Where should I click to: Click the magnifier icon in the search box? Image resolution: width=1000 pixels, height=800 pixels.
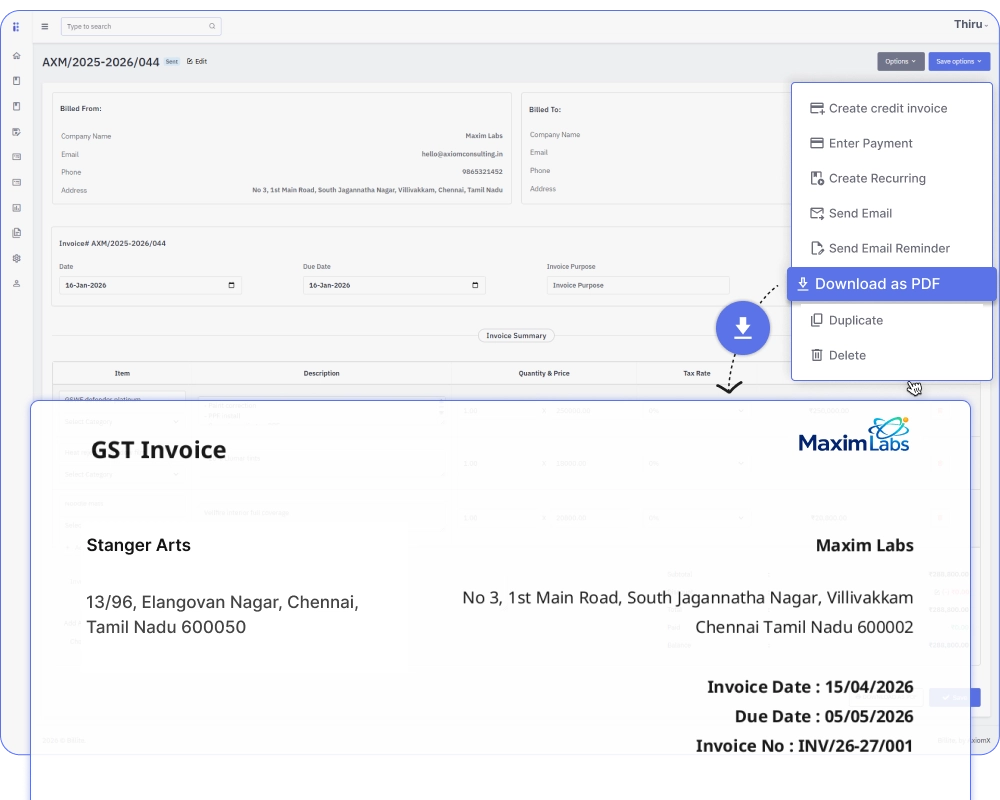point(212,26)
